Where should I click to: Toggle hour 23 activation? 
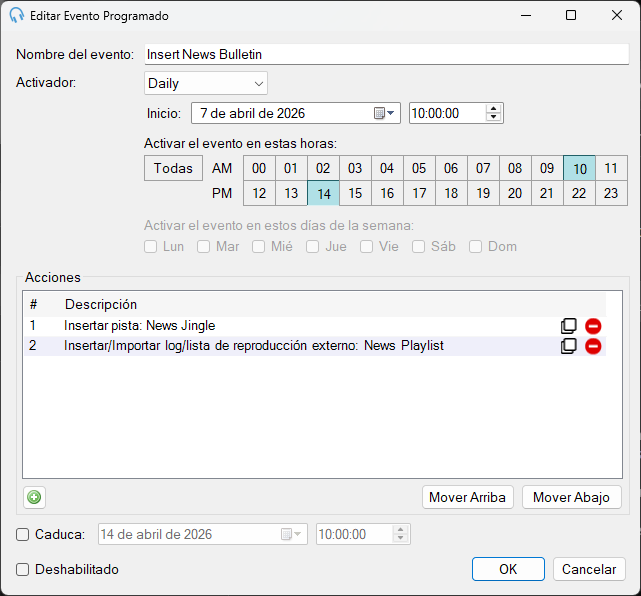point(611,193)
